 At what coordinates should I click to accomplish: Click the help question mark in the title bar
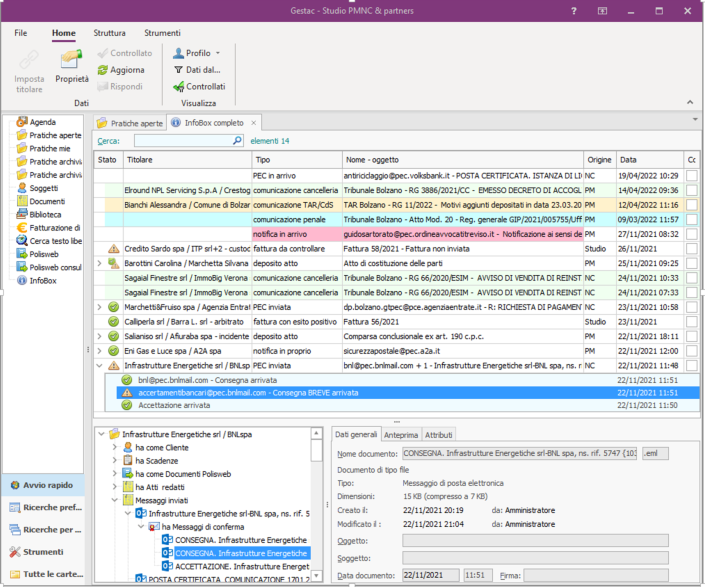pos(574,11)
